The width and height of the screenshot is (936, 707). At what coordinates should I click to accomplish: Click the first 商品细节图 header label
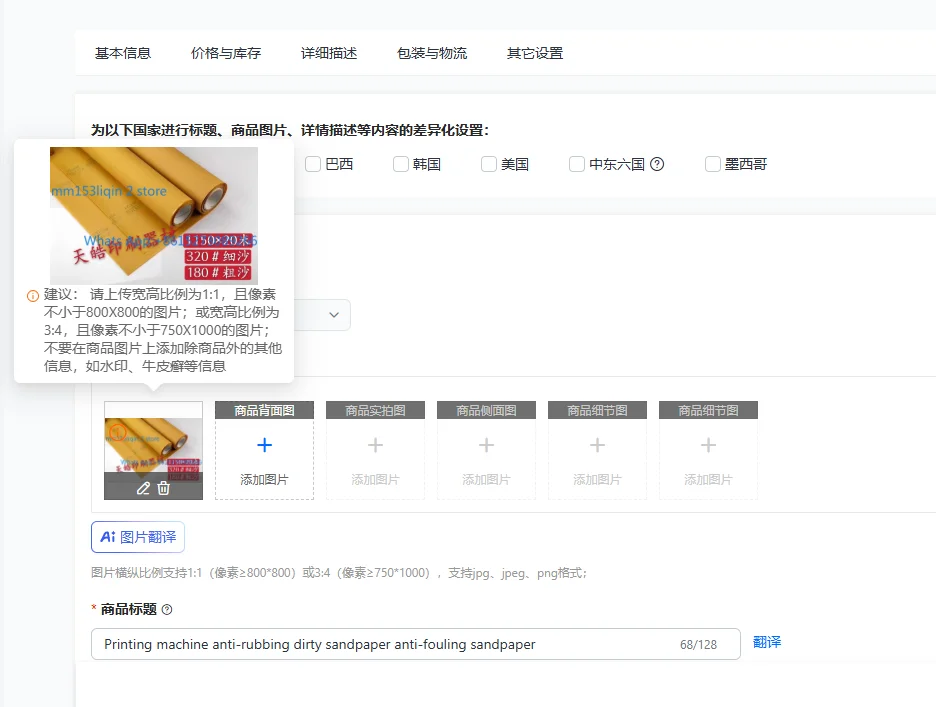tap(598, 410)
